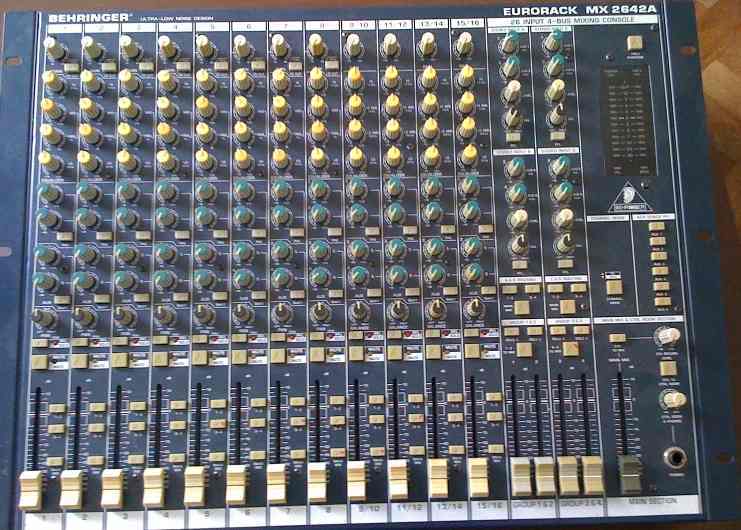741x530 pixels.
Task: Tap the BEHRINGER brand name at top left
Action: [88, 18]
